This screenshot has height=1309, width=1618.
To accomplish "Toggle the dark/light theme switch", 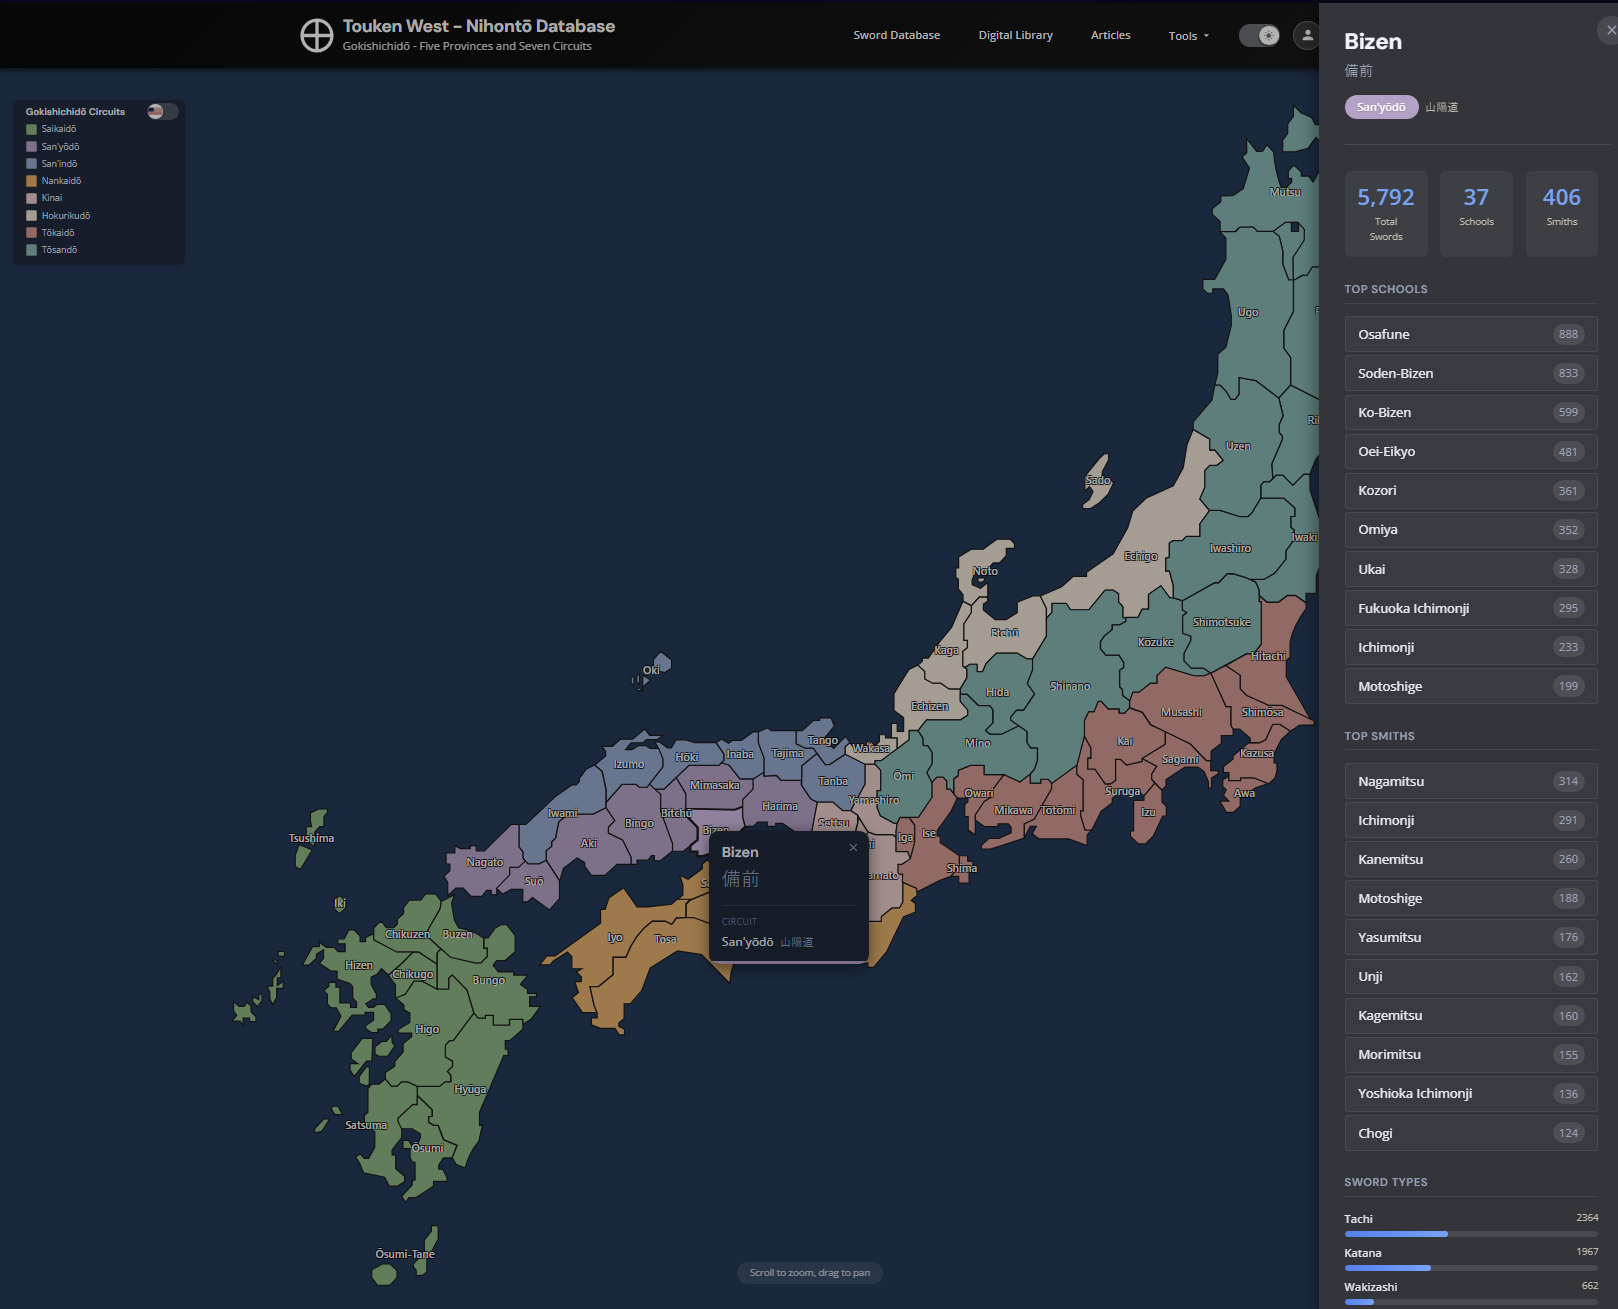I will pyautogui.click(x=1259, y=36).
